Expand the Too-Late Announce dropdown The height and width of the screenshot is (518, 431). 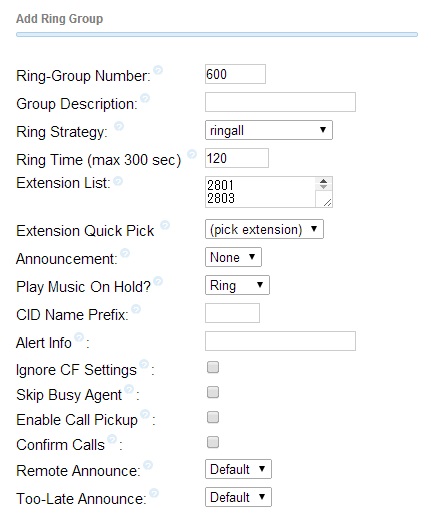click(238, 497)
